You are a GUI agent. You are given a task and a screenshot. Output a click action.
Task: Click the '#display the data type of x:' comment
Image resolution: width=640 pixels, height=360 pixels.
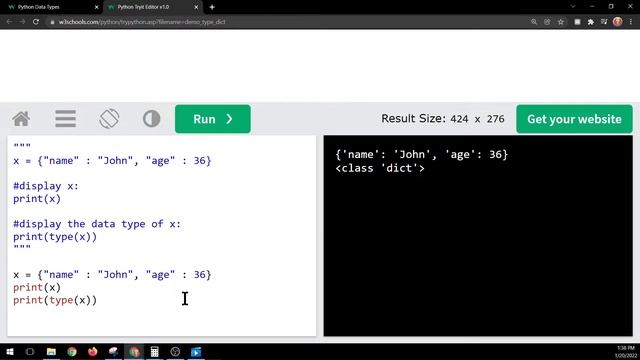pos(97,224)
